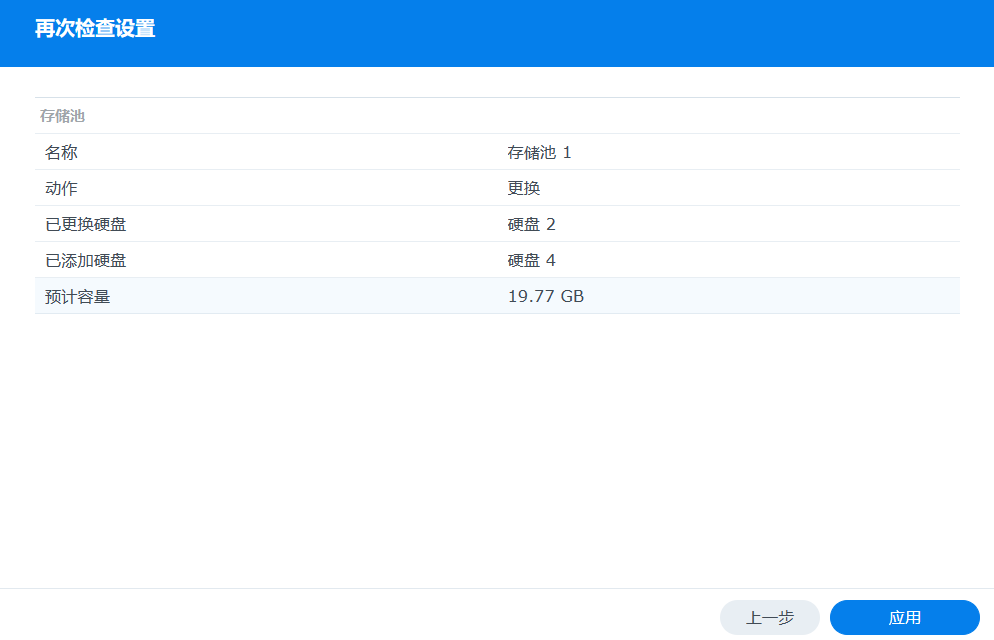Go back with the 上一步 button
This screenshot has height=640, width=994.
(770, 617)
